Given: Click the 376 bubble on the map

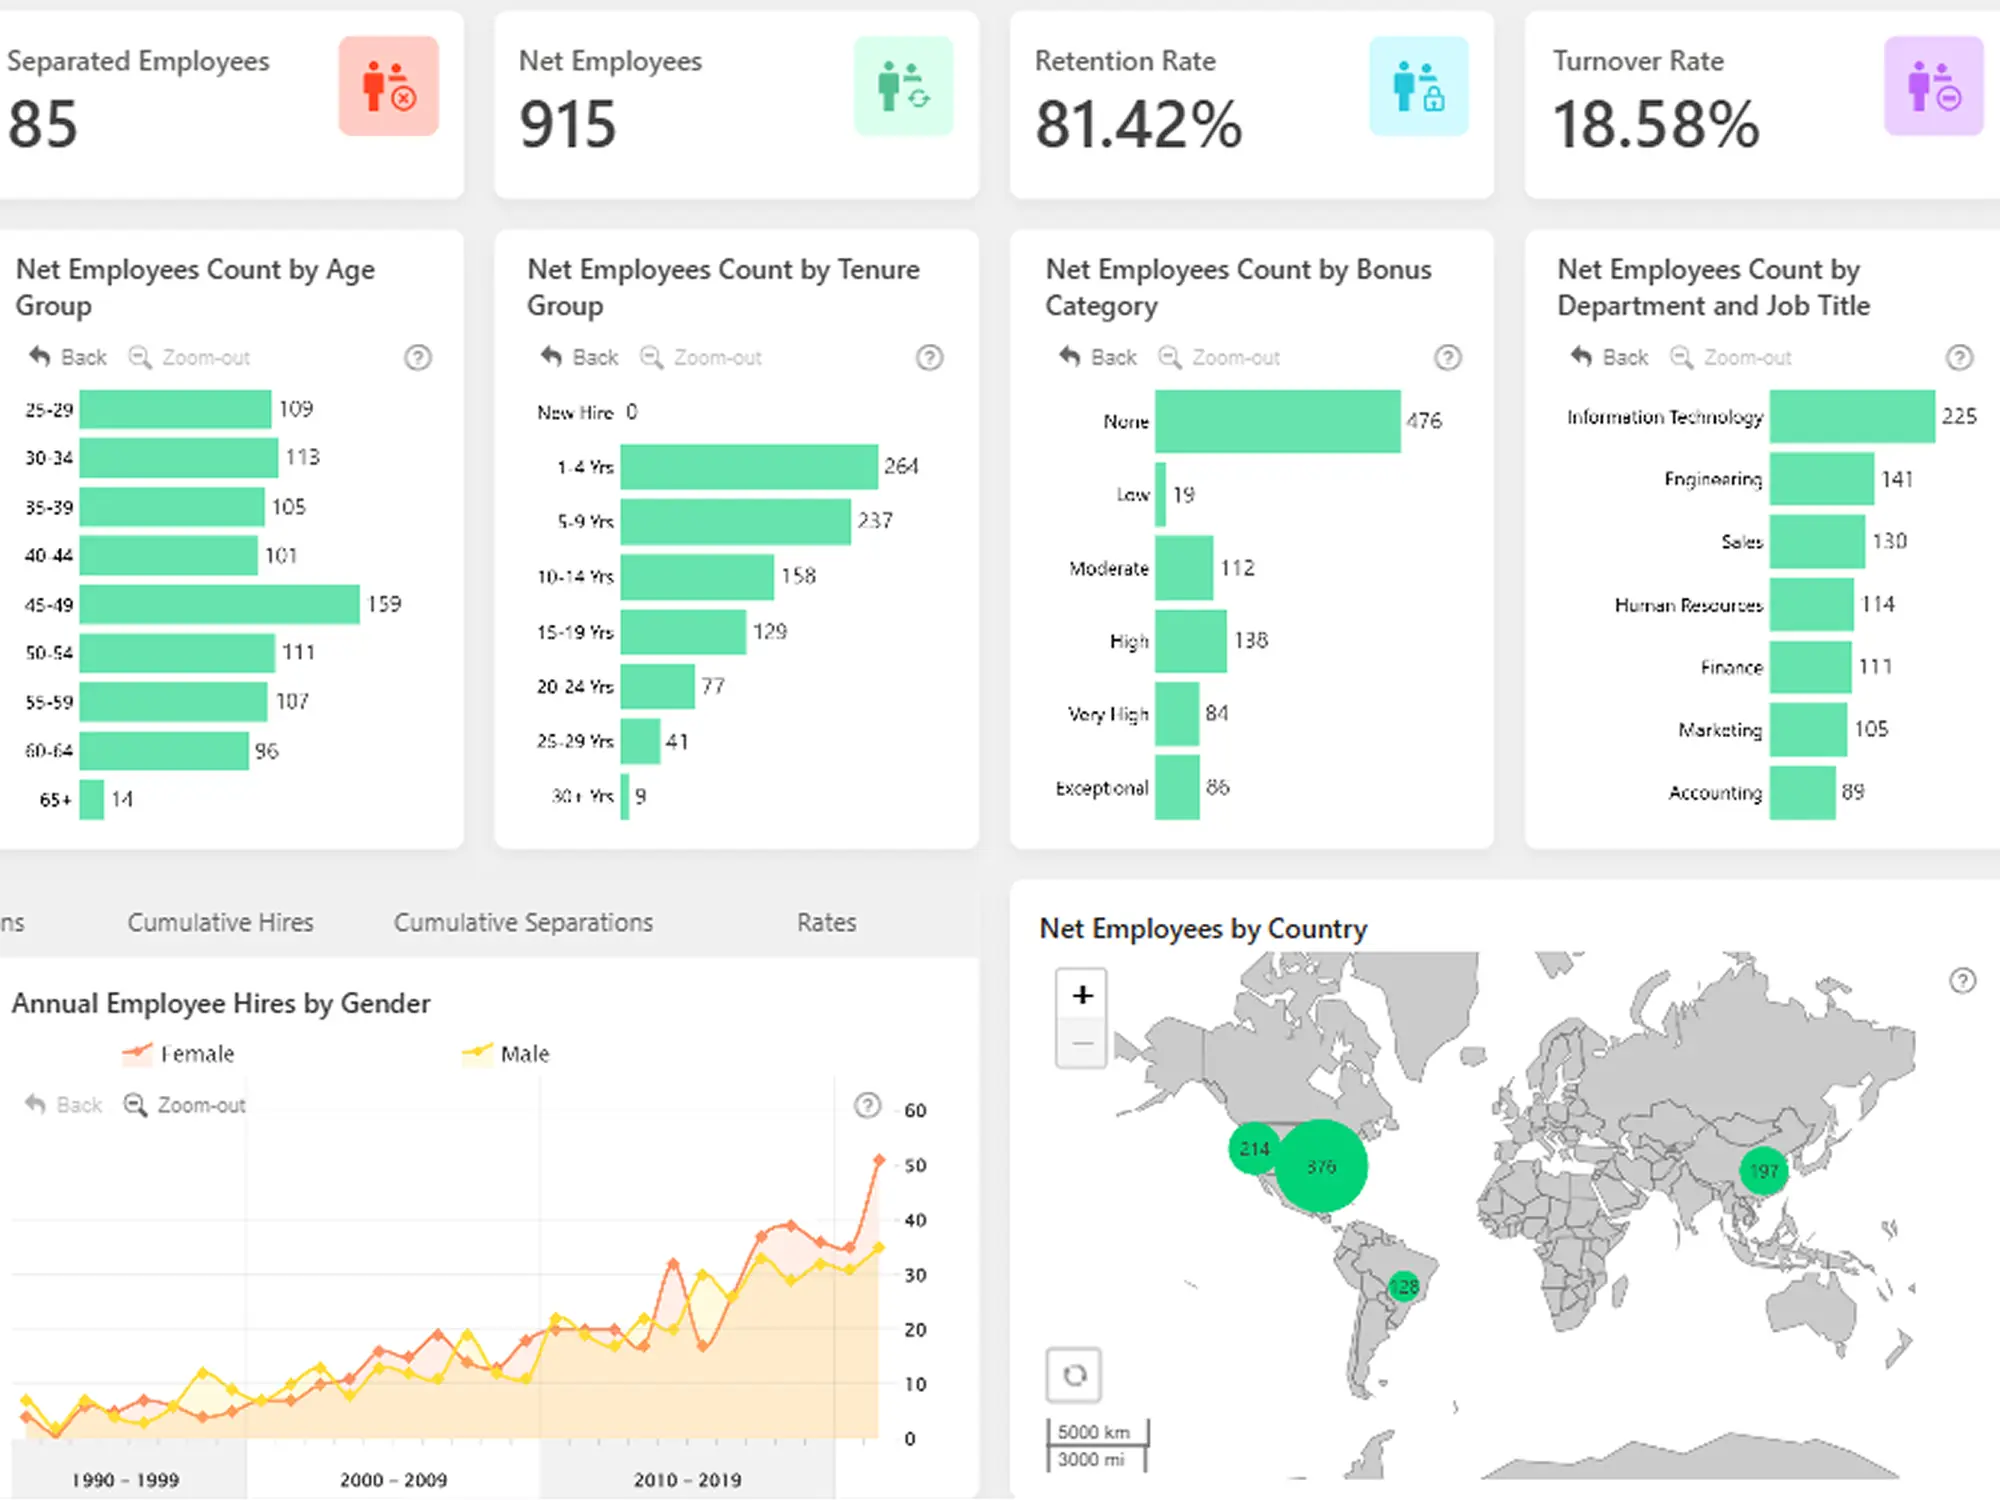Looking at the screenshot, I should coord(1321,1166).
